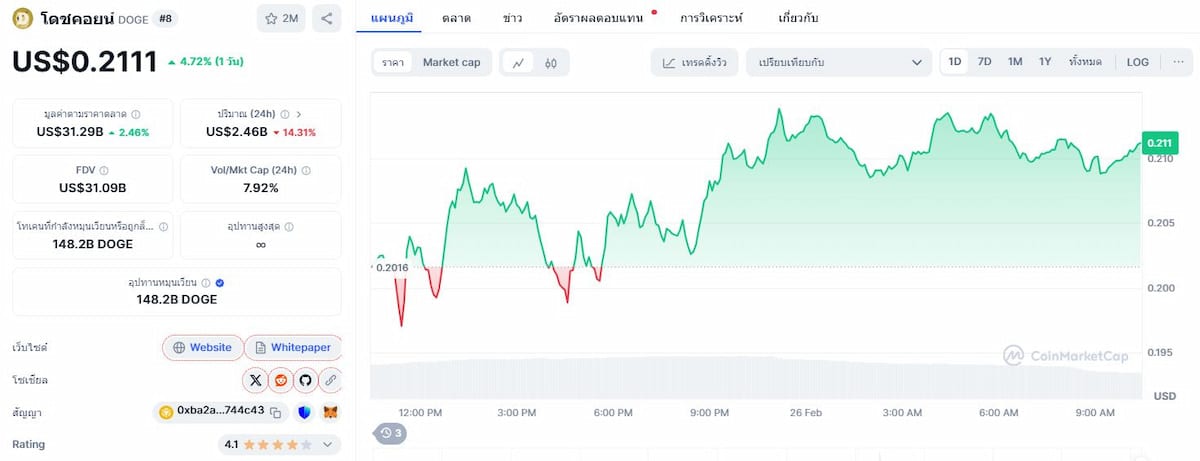
Task: Click the chart events marker labeled 3
Action: 389,433
